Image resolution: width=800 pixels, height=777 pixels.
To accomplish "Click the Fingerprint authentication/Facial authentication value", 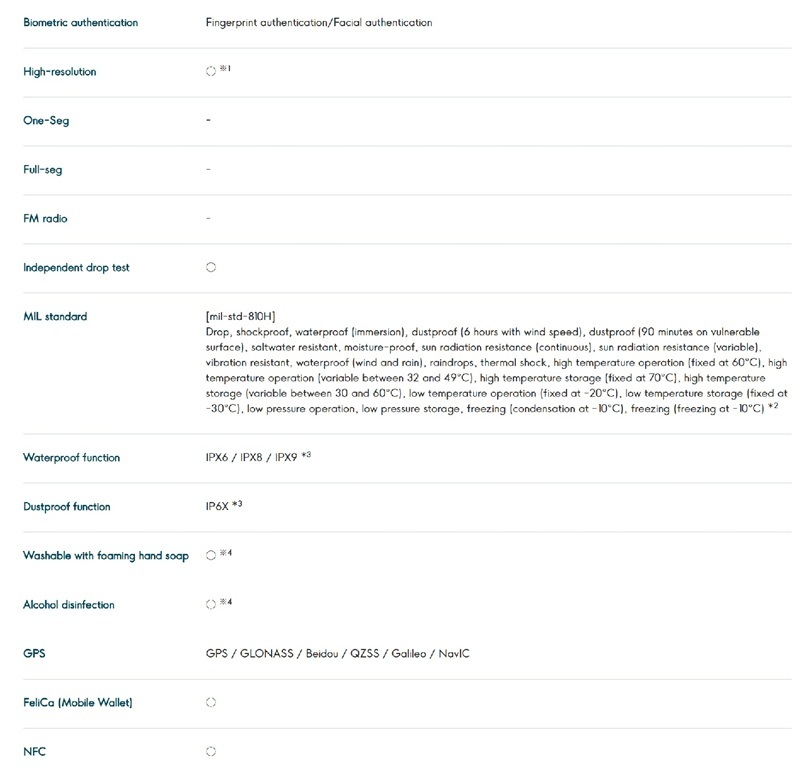I will (x=319, y=22).
